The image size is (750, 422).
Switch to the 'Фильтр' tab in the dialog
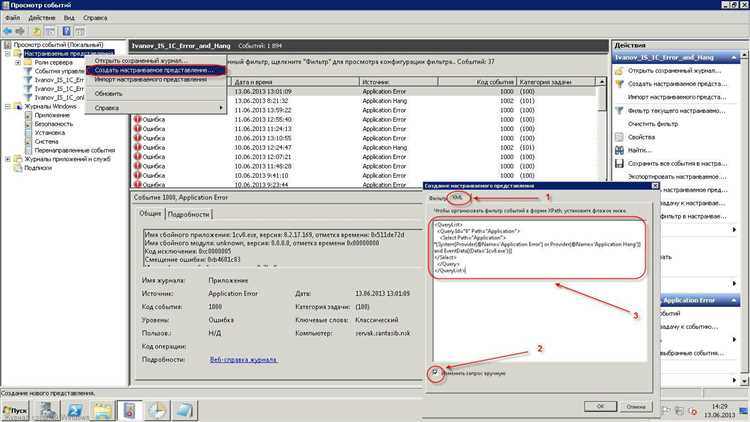(437, 198)
